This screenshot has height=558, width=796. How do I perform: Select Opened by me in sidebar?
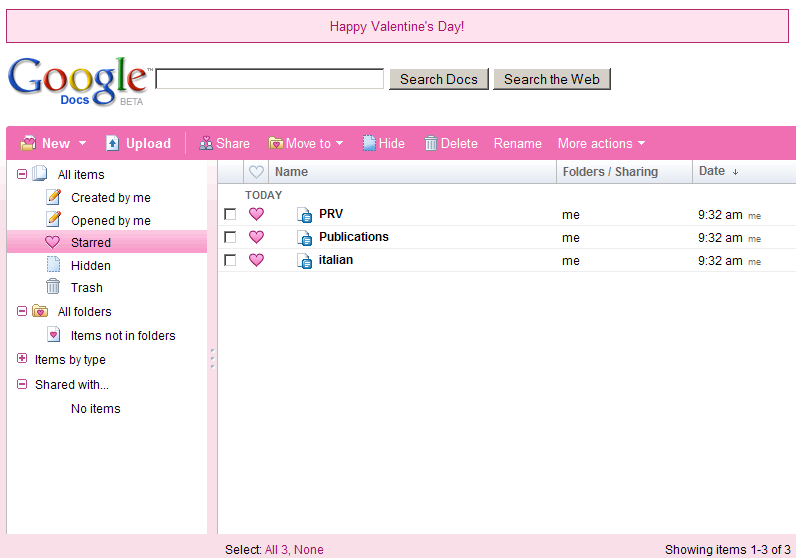pos(111,220)
